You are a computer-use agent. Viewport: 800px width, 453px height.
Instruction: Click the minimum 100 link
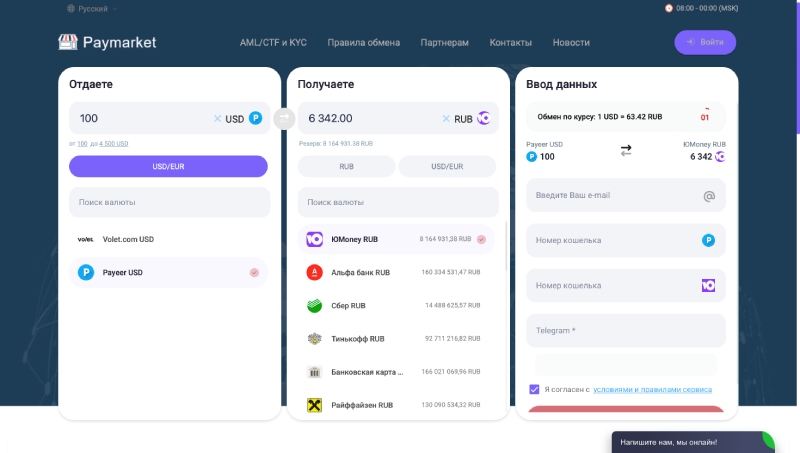click(82, 144)
